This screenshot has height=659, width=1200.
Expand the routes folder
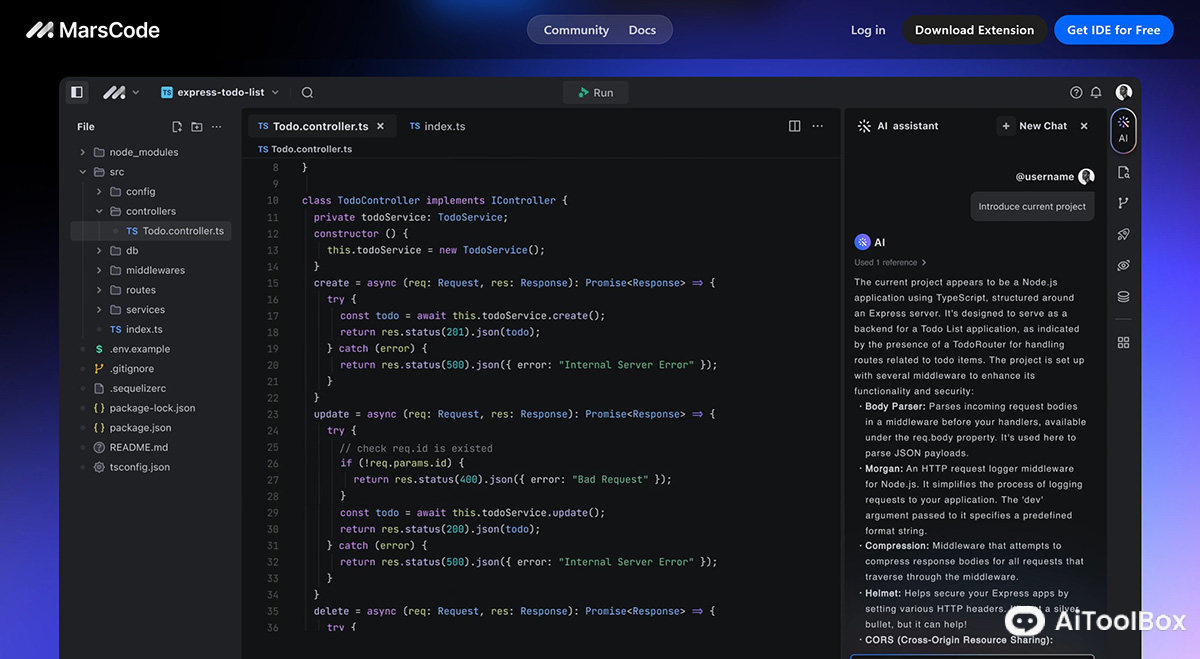(x=99, y=290)
